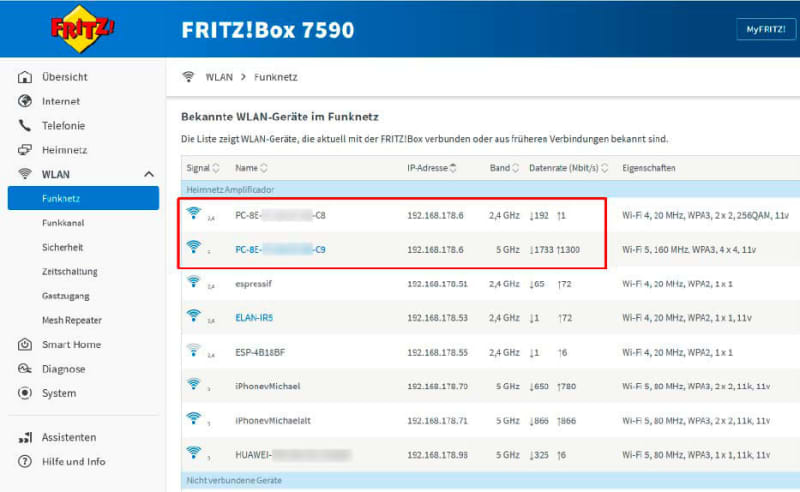The width and height of the screenshot is (800, 492).
Task: Click IP address 192.168.178.55
Action: coord(437,352)
